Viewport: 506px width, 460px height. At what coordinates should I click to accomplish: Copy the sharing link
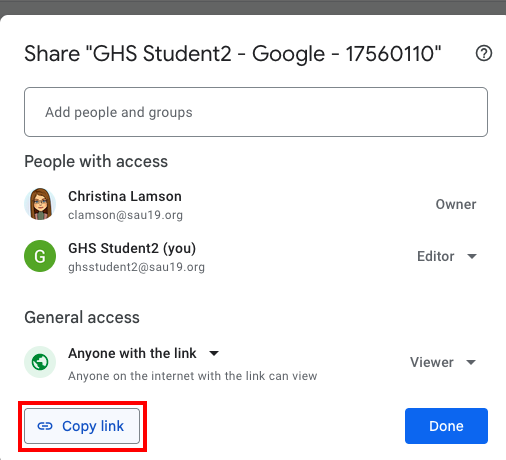click(x=82, y=426)
